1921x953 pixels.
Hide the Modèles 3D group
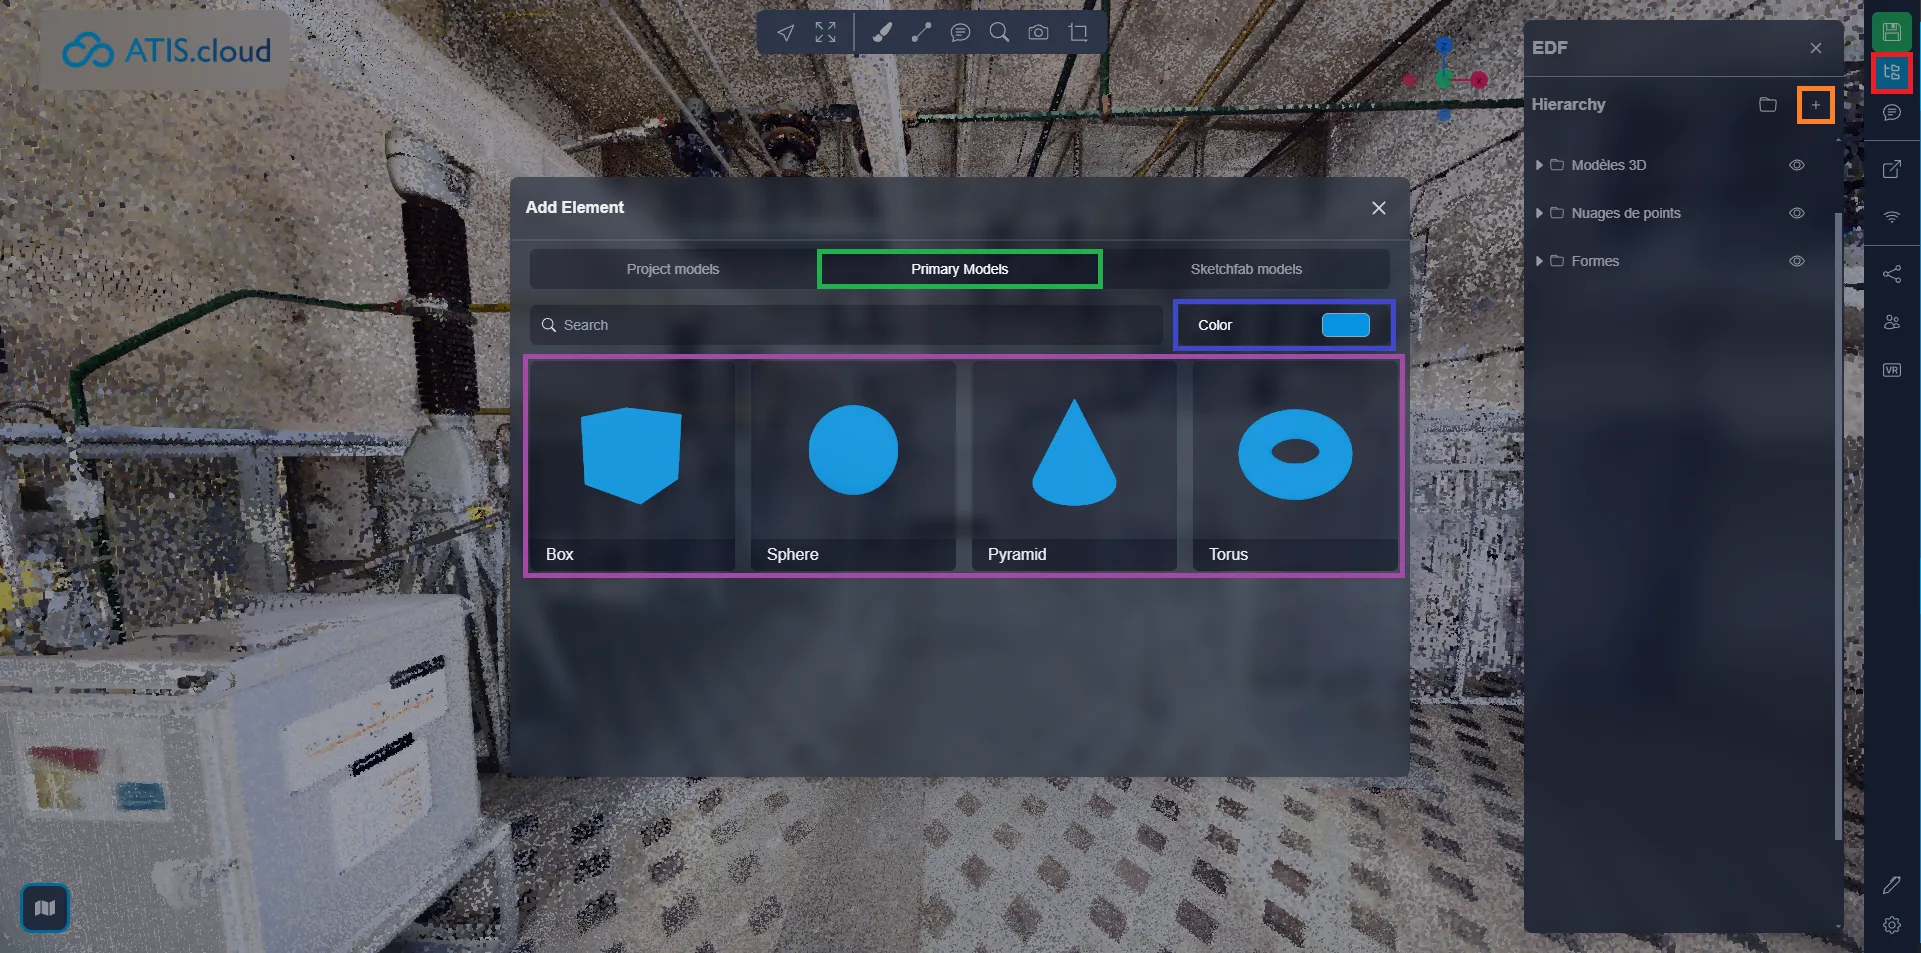point(1796,165)
